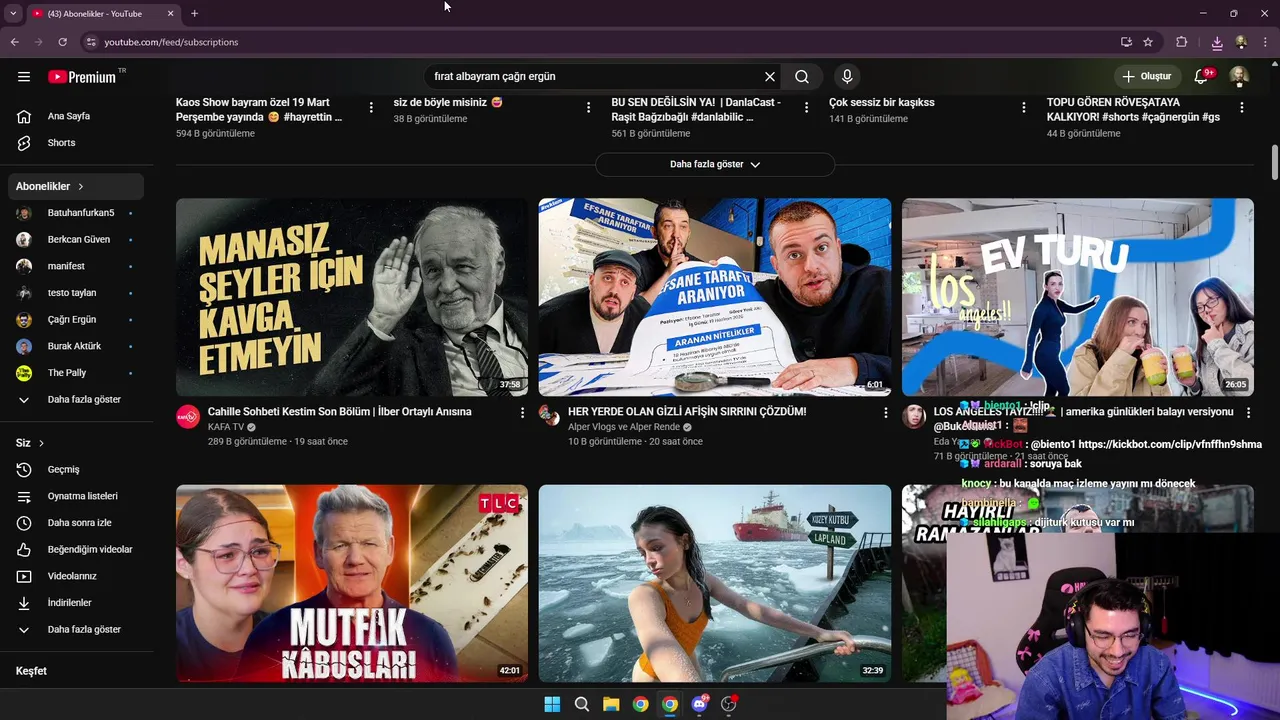Open Berkcan Güven channel

point(76,239)
